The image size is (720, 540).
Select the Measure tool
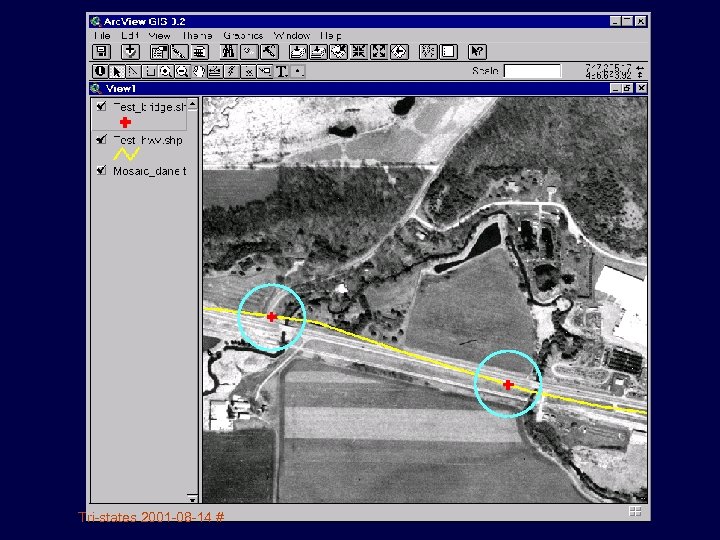pos(215,72)
